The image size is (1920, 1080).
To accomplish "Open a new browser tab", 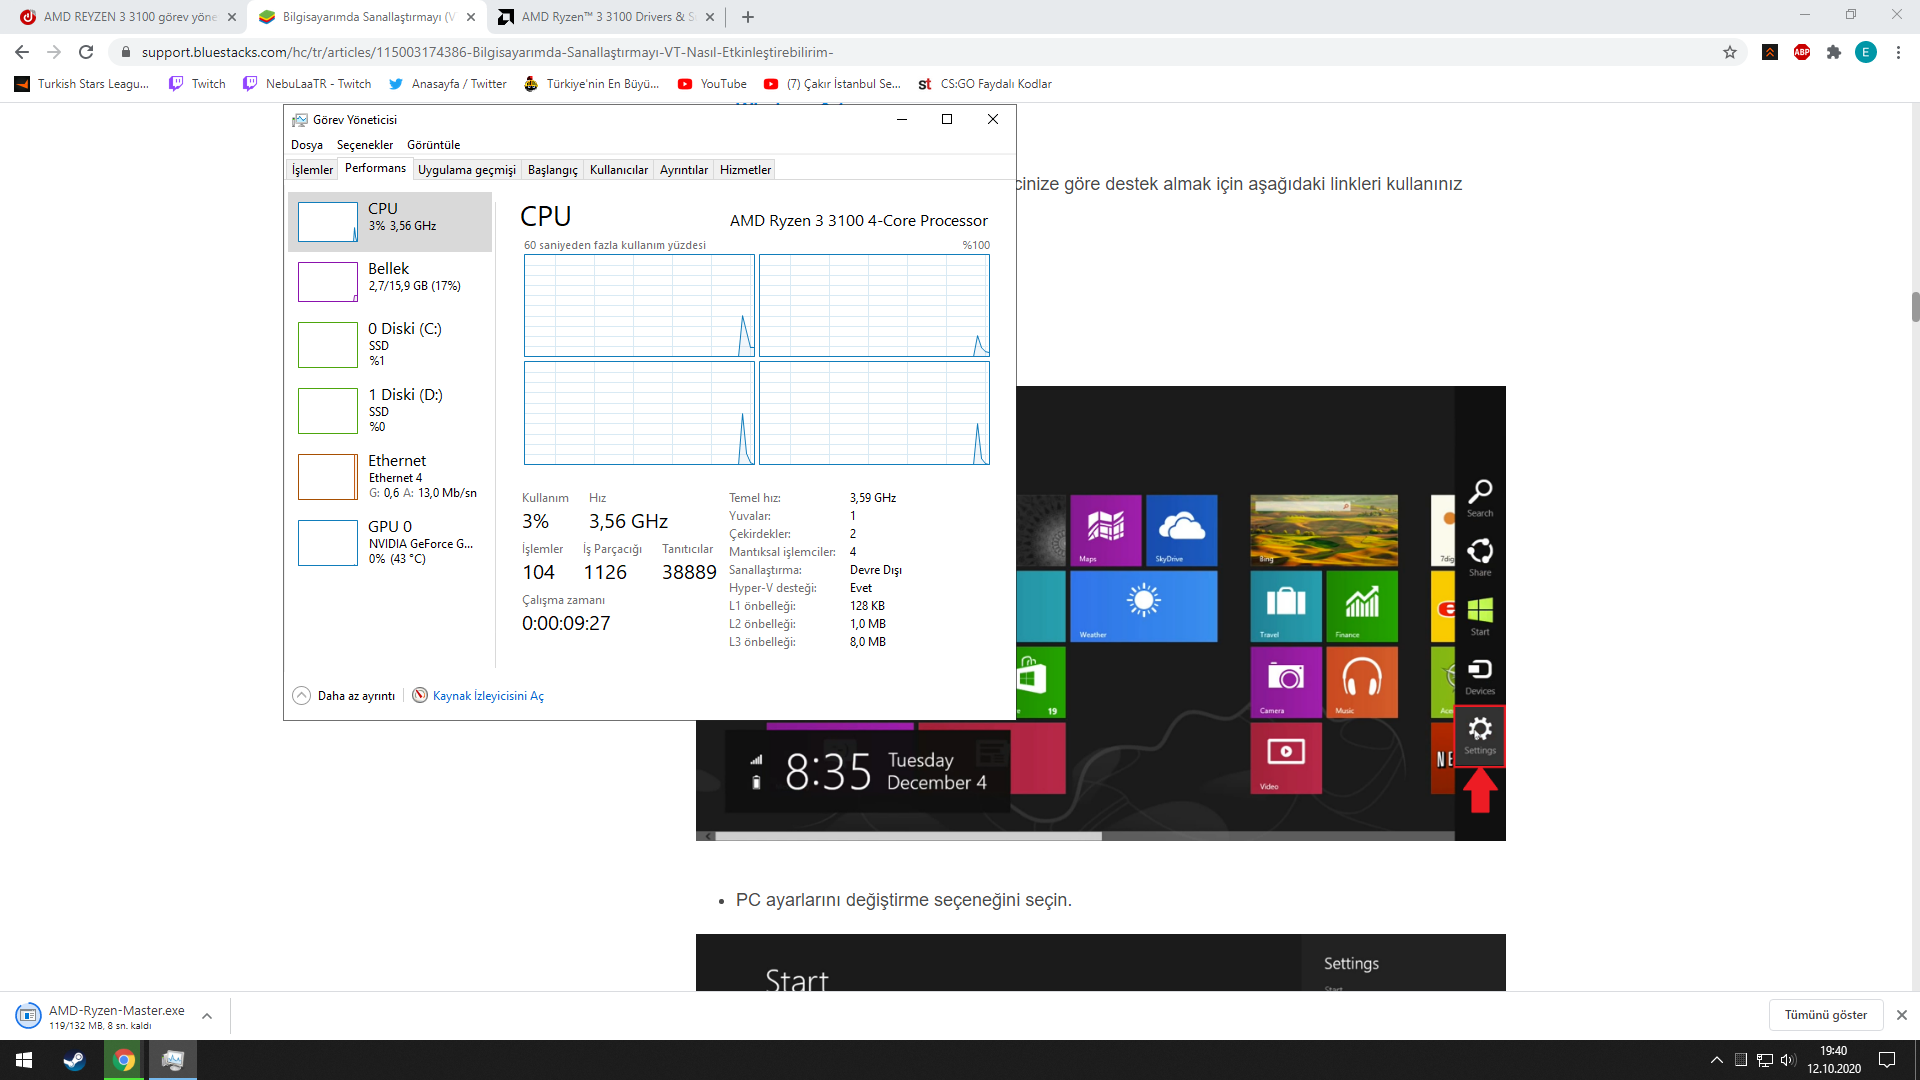I will tap(748, 17).
